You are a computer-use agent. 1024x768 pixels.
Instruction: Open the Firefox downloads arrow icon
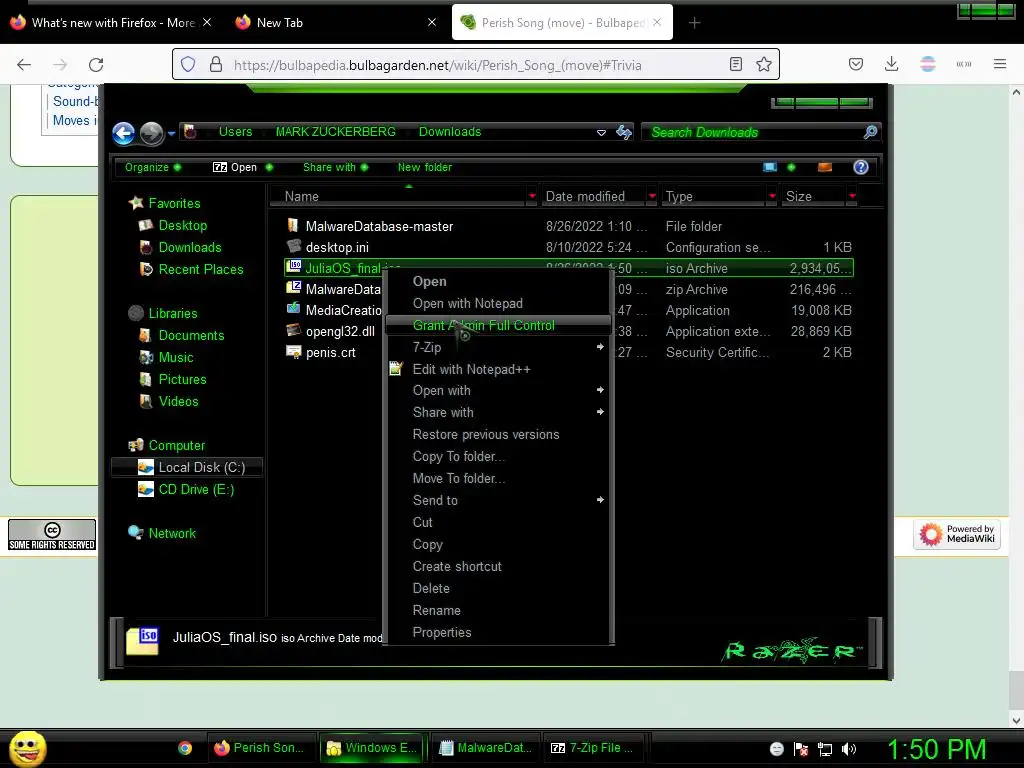(x=891, y=64)
